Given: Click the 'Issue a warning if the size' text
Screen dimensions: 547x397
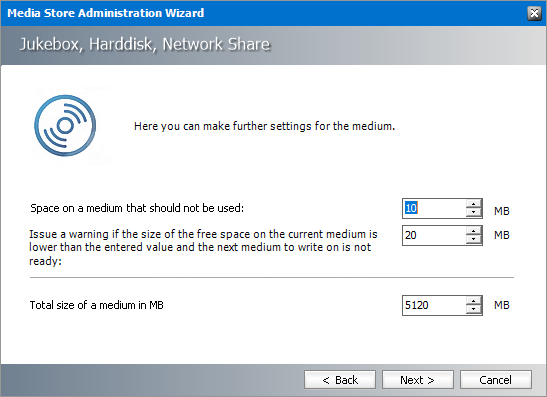Looking at the screenshot, I should coord(203,247).
